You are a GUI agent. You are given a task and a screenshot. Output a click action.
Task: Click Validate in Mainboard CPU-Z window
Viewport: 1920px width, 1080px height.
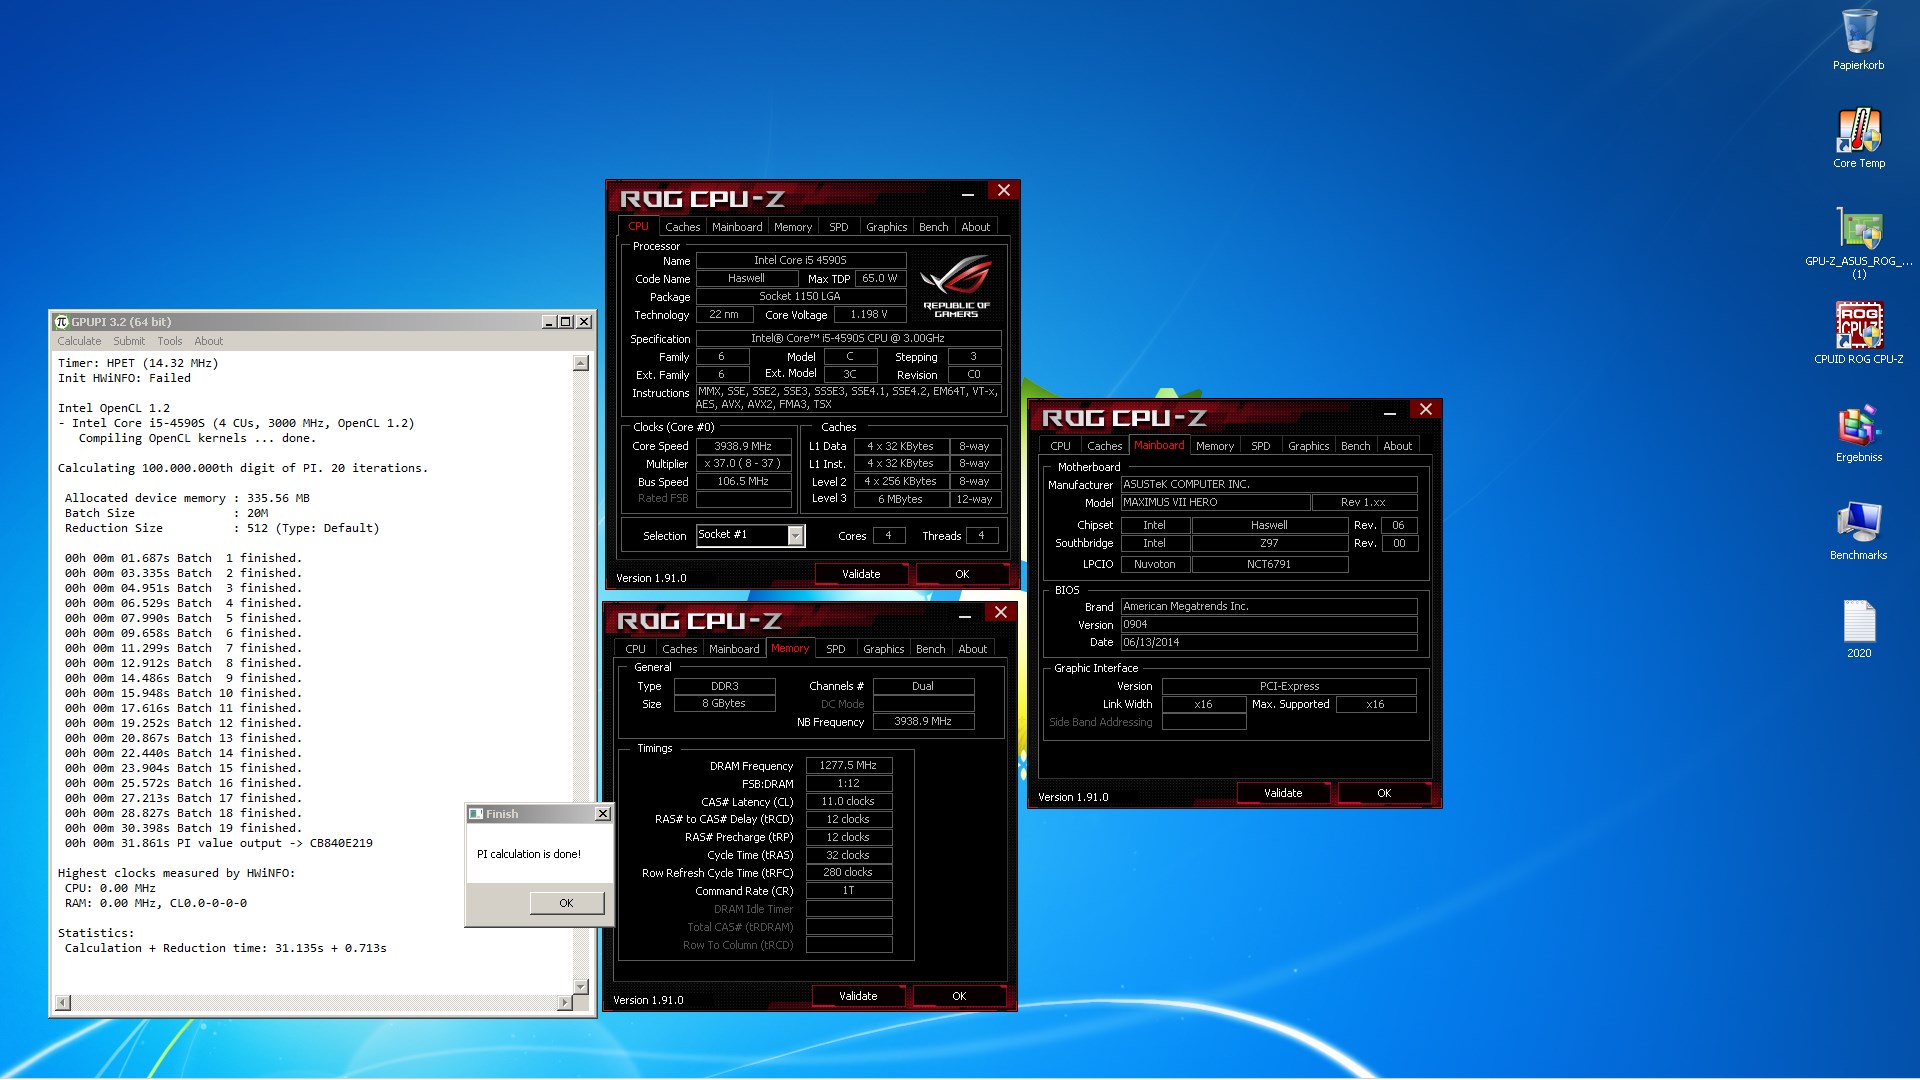pos(1283,793)
